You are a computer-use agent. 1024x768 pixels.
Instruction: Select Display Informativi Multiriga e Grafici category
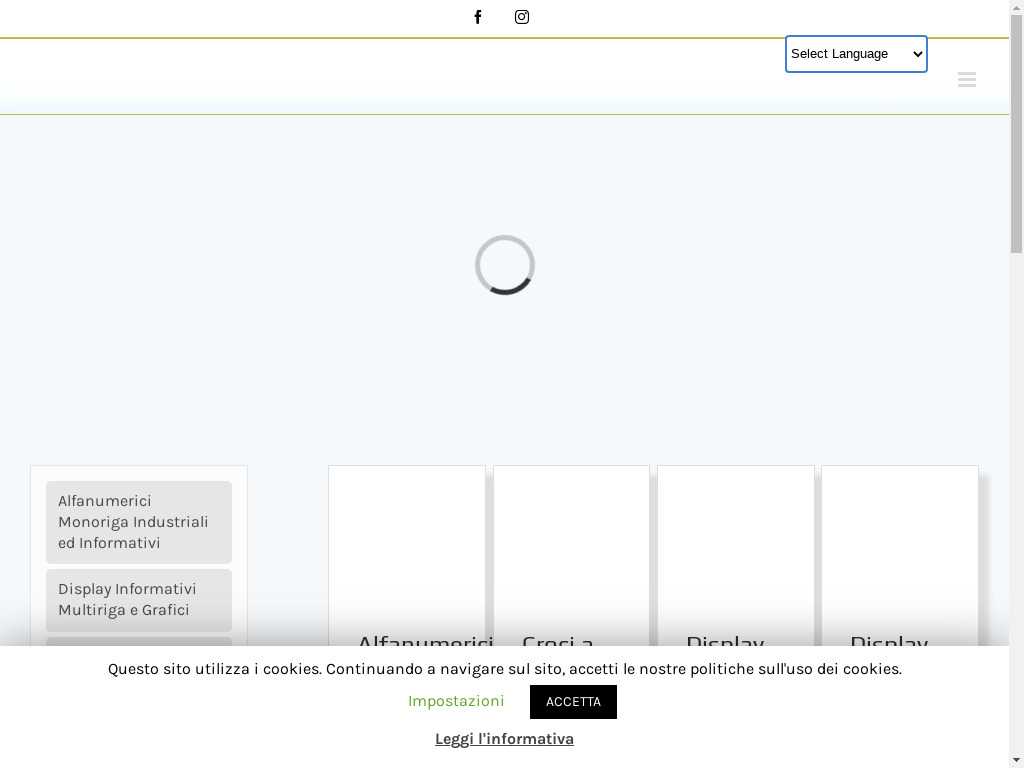pyautogui.click(x=138, y=599)
